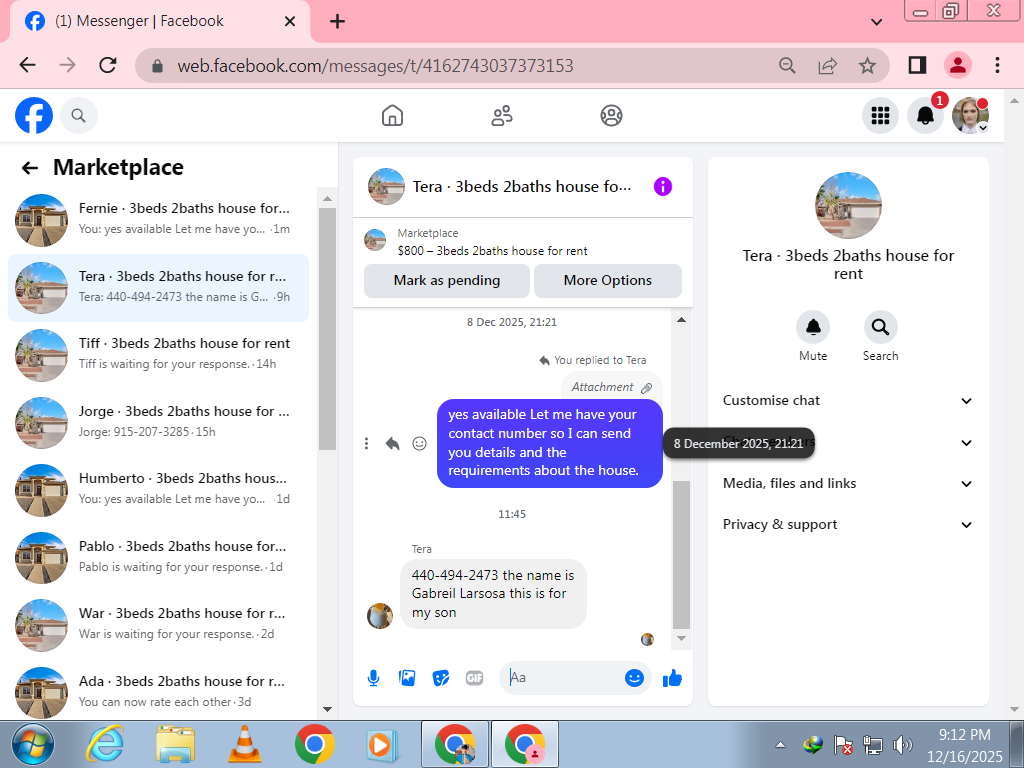
Task: Open the Attachment reply preview
Action: tap(611, 387)
